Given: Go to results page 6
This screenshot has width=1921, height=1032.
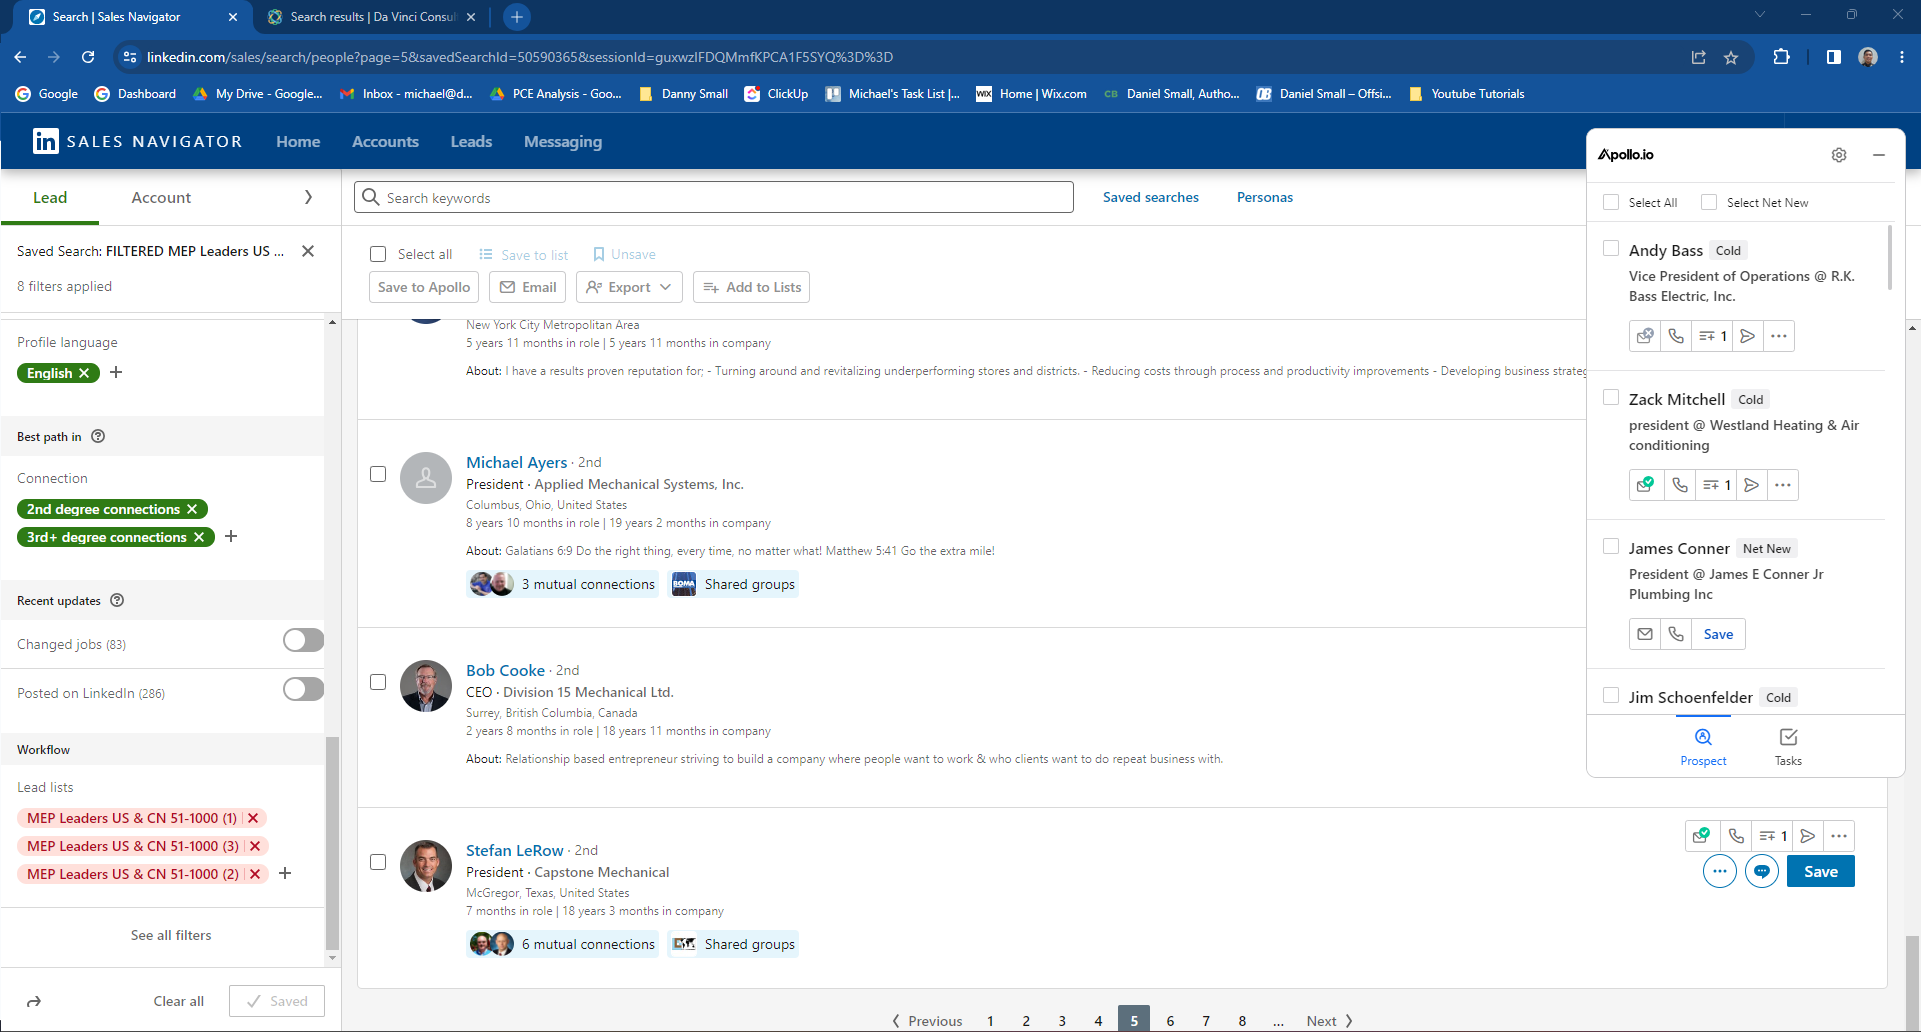Looking at the screenshot, I should [1170, 1020].
